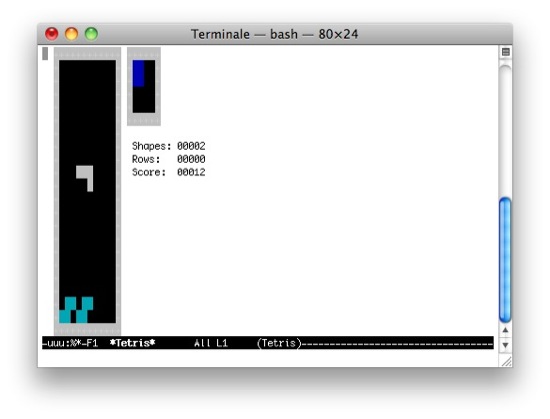
Task: Click the split-pane icon above the scrollbar
Action: (x=505, y=52)
